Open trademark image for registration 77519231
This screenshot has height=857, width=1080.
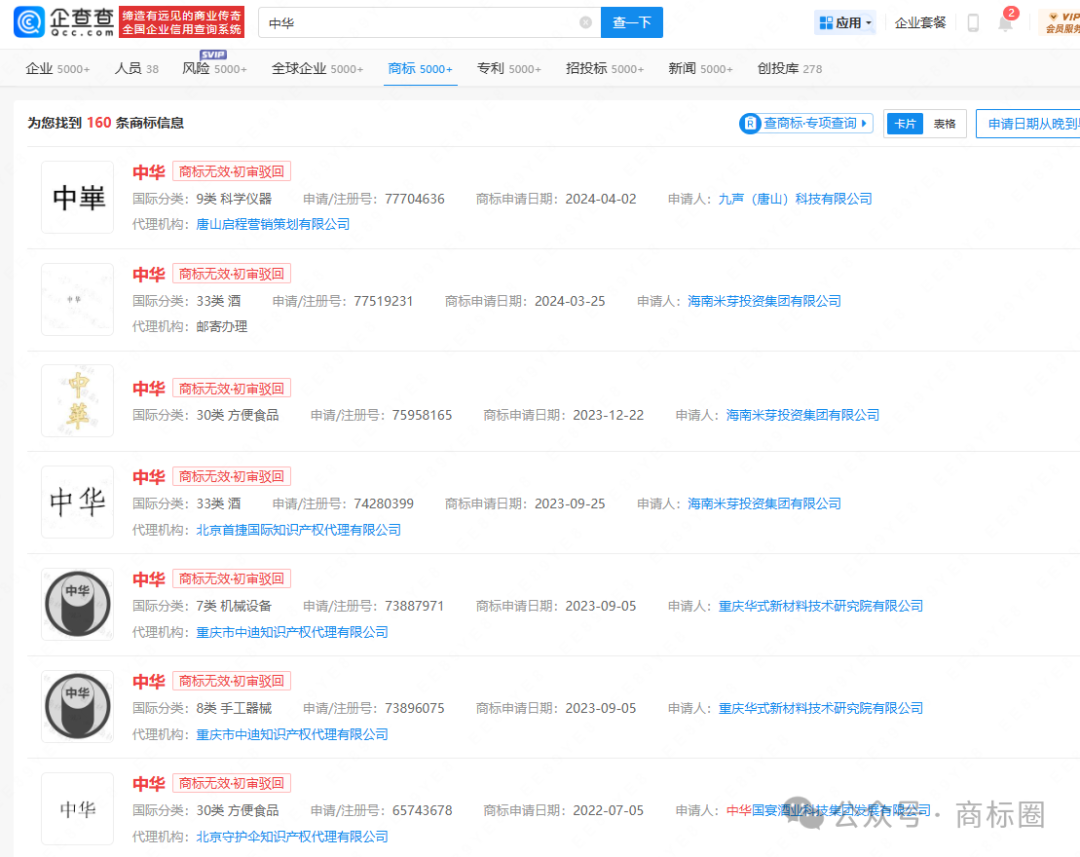77,300
